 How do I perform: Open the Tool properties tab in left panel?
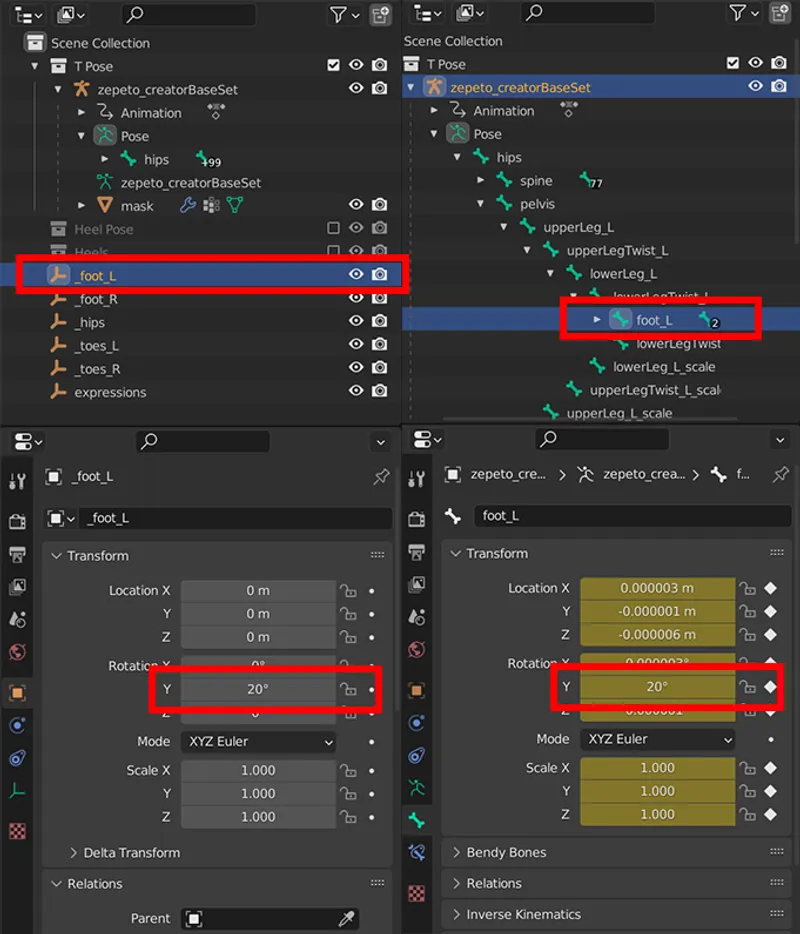[x=17, y=481]
